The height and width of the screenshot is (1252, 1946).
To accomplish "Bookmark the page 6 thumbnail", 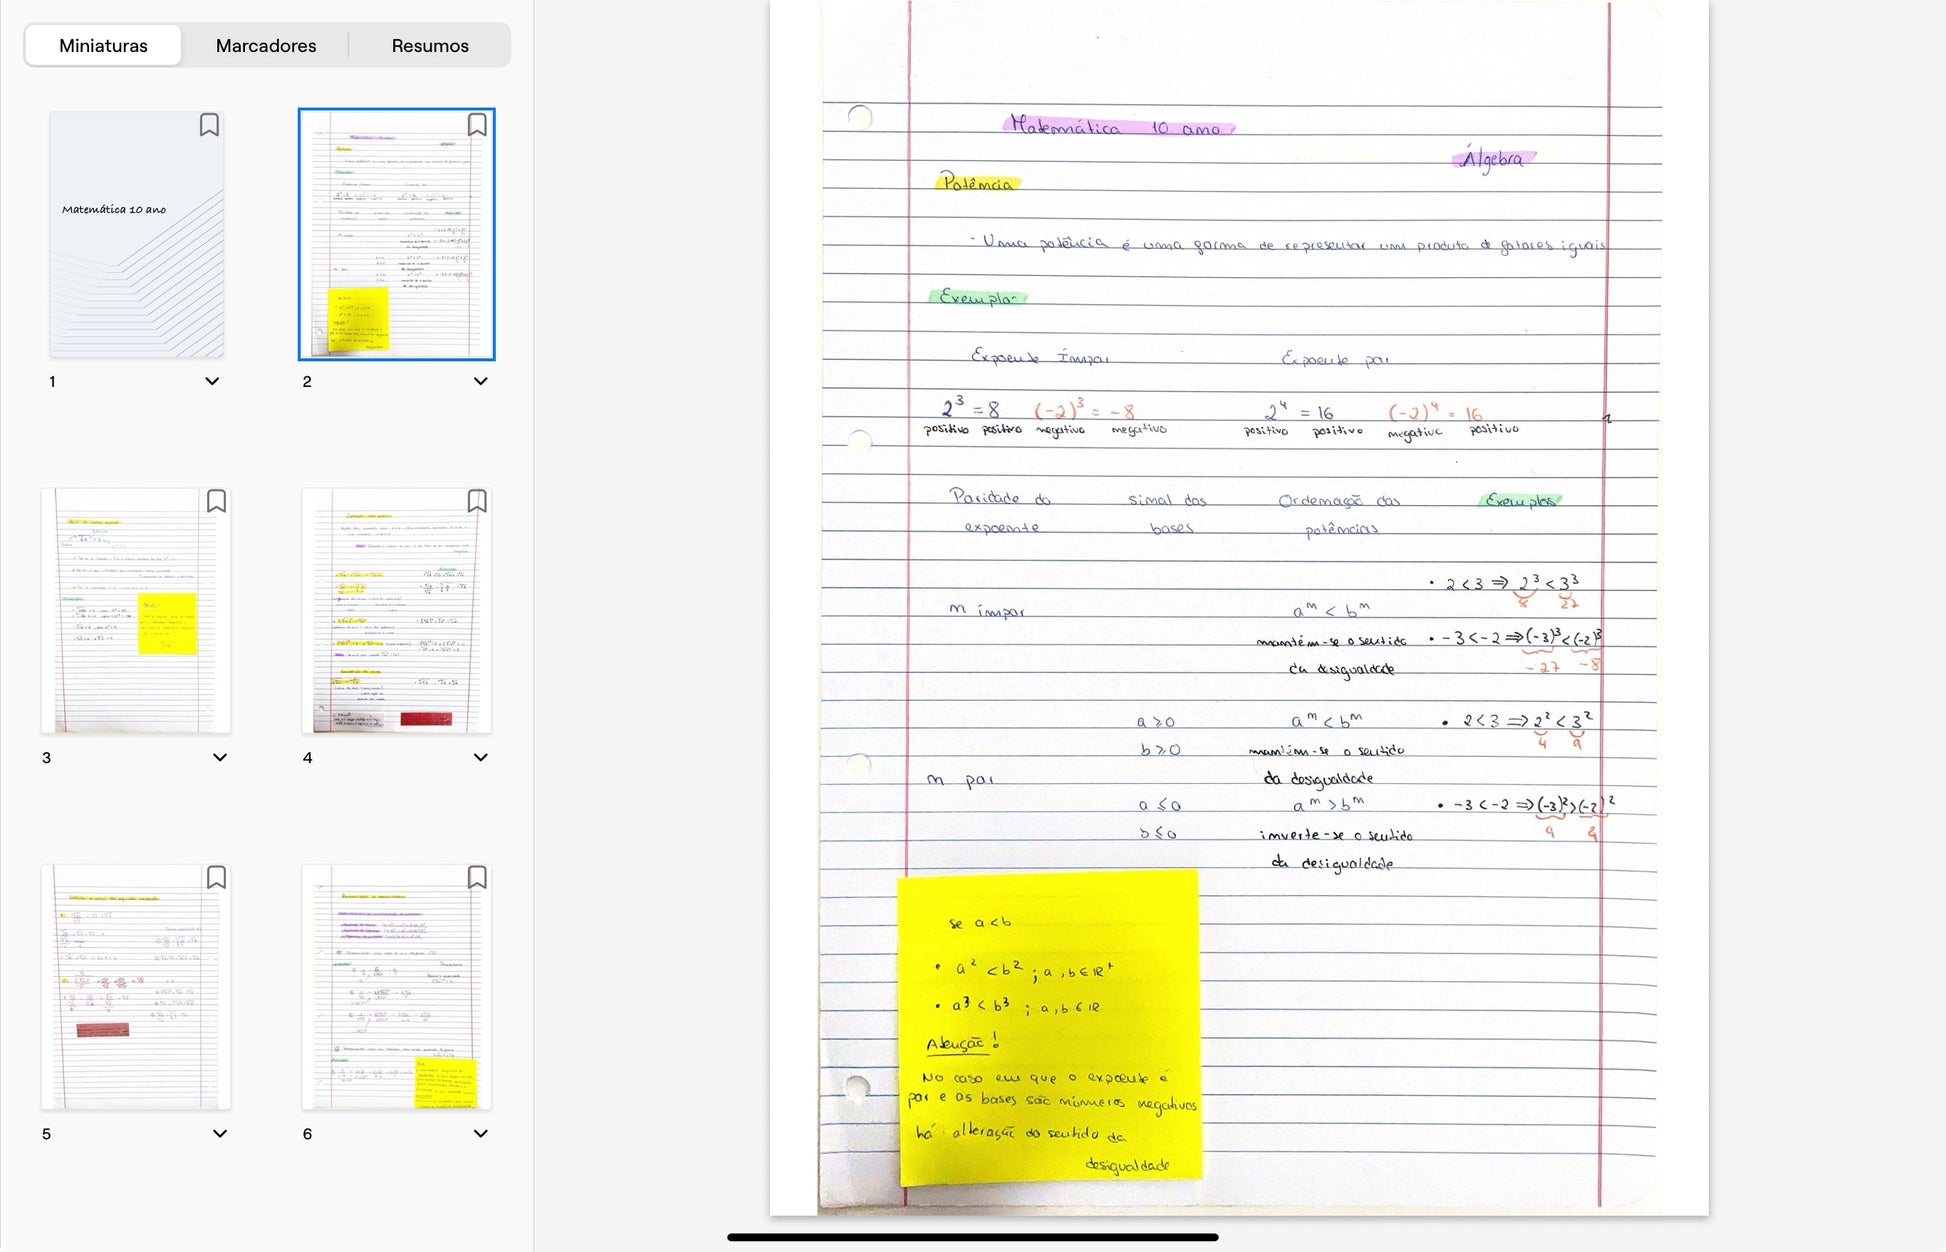I will 477,877.
